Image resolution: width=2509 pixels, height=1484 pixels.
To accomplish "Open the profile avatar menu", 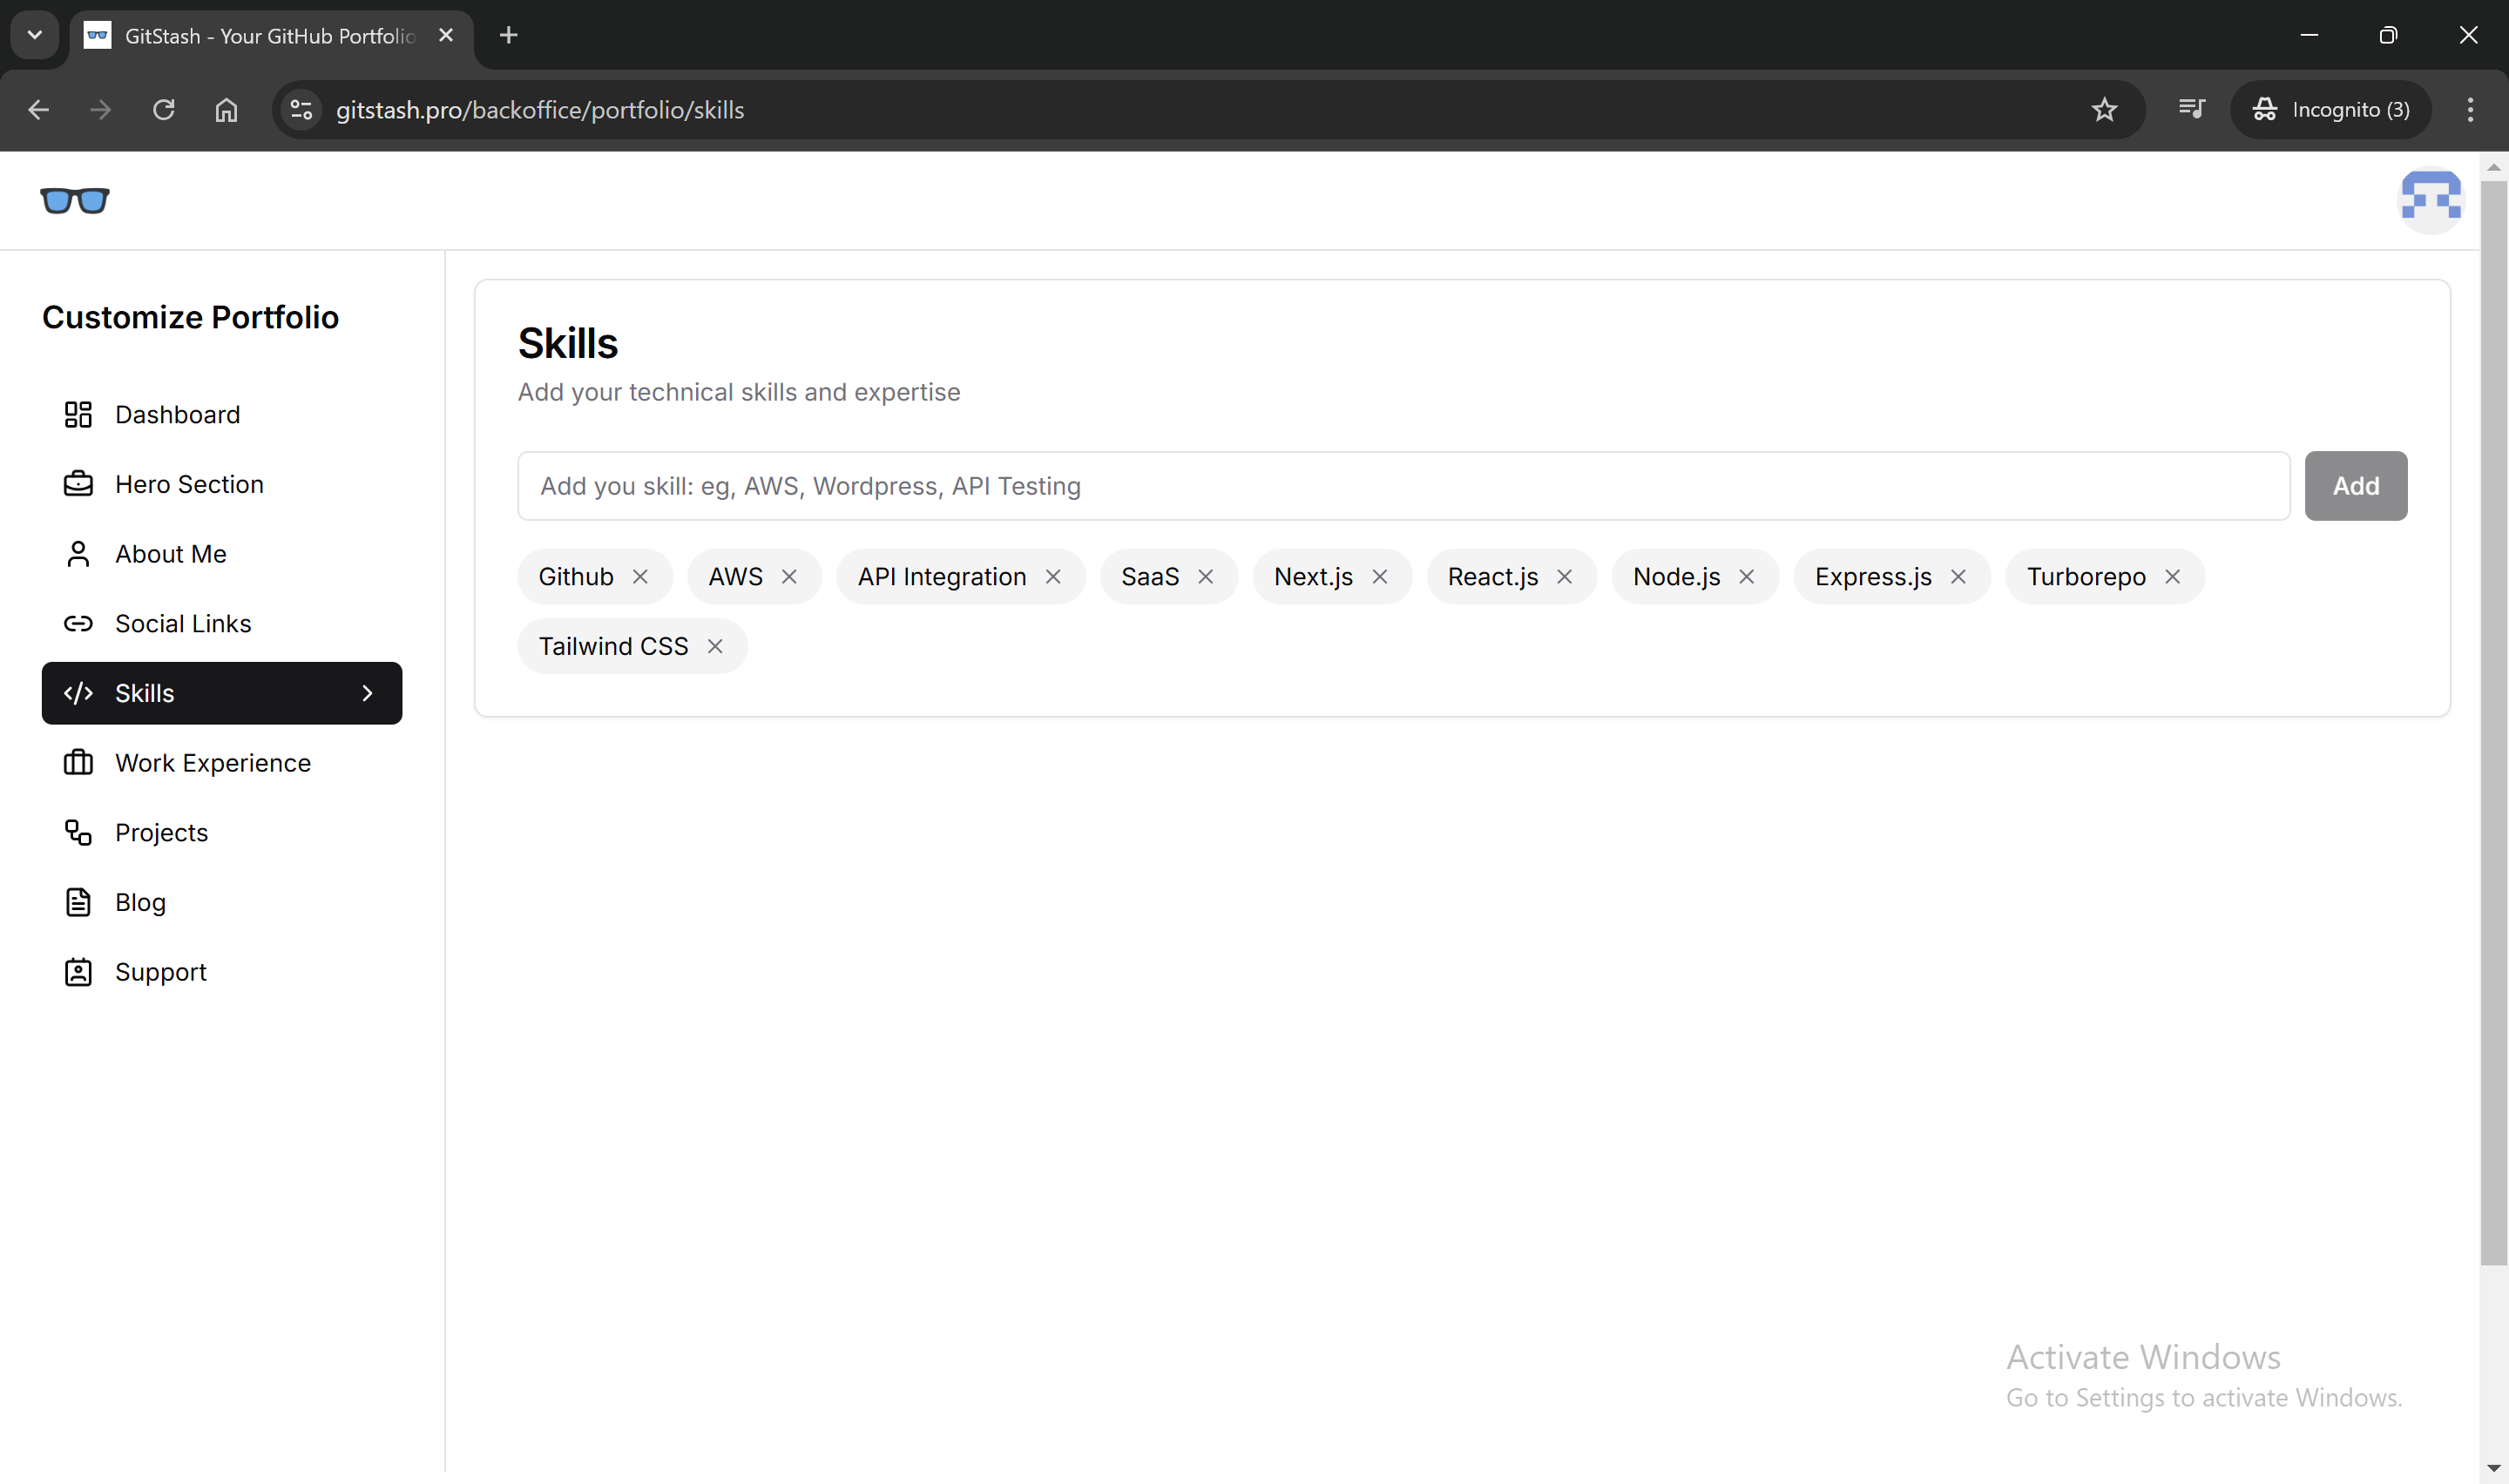I will click(x=2431, y=200).
